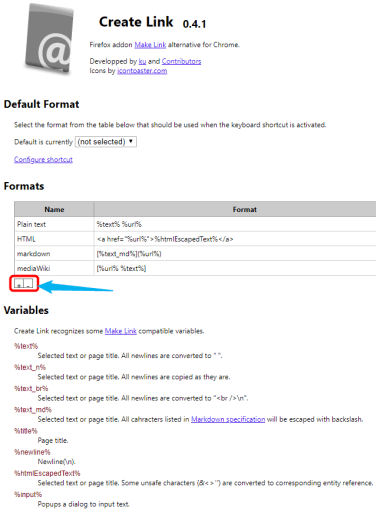
Task: Open the Contributors link
Action: (x=181, y=61)
